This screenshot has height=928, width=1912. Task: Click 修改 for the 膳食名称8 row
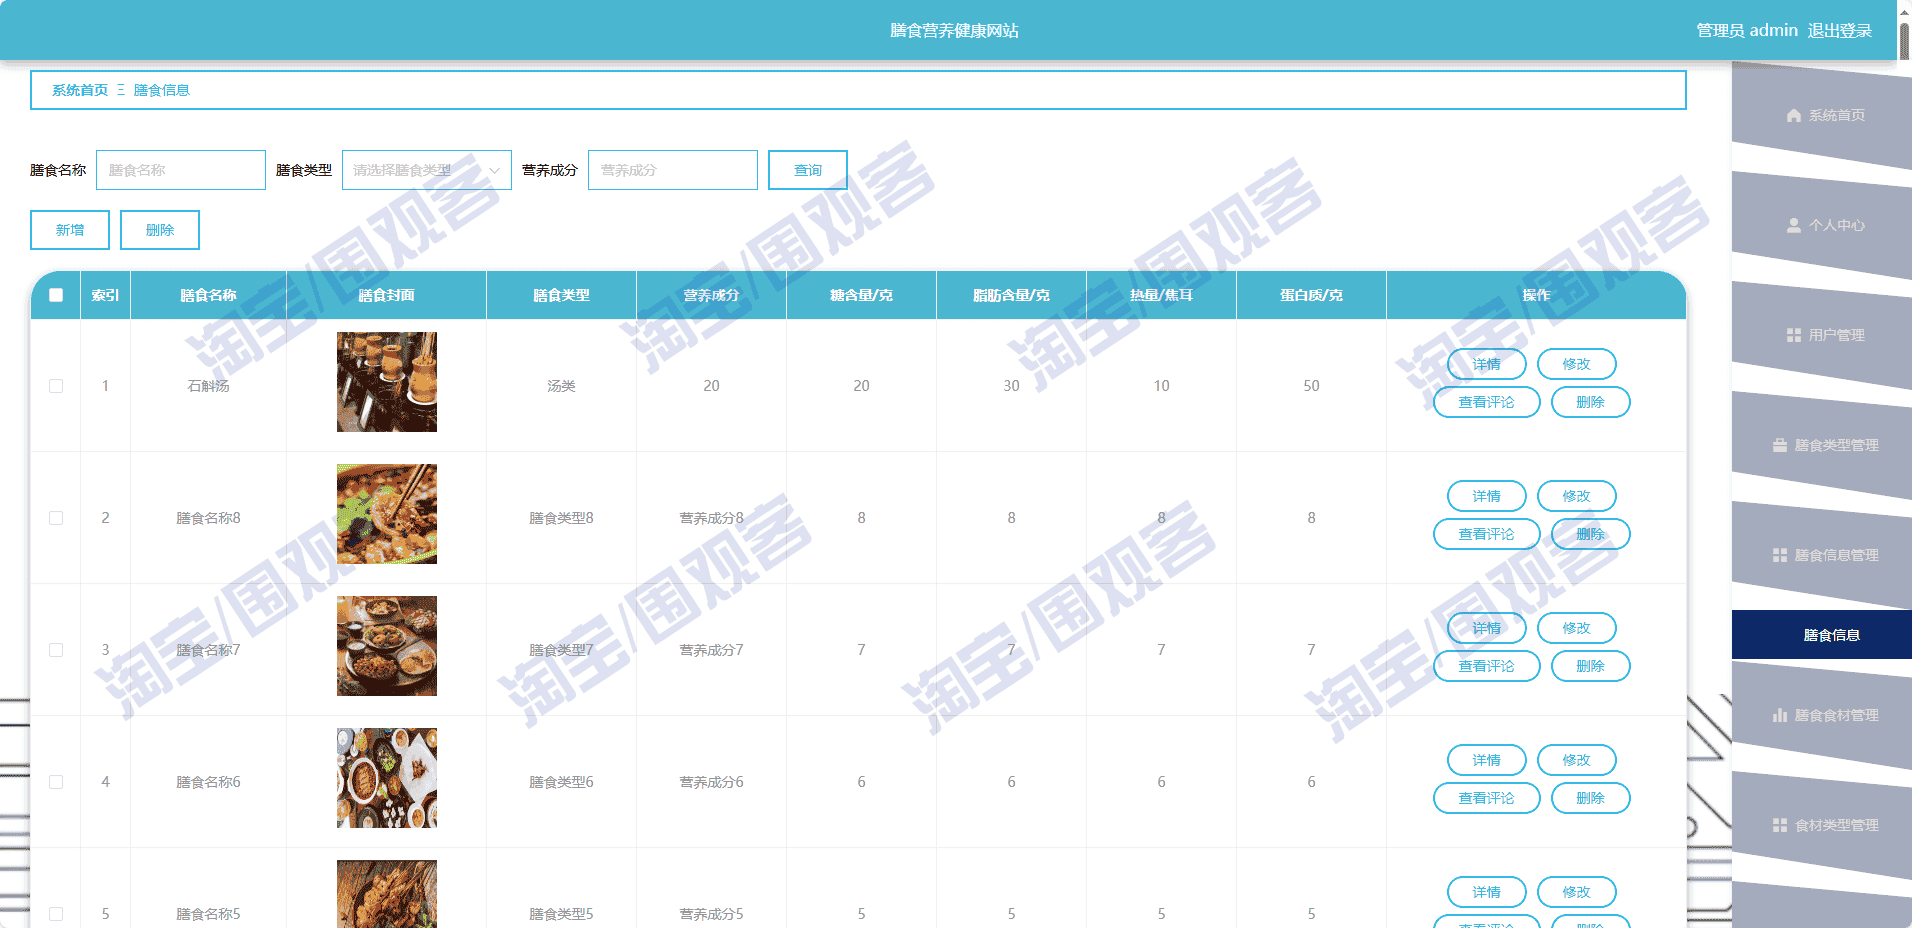coord(1577,496)
